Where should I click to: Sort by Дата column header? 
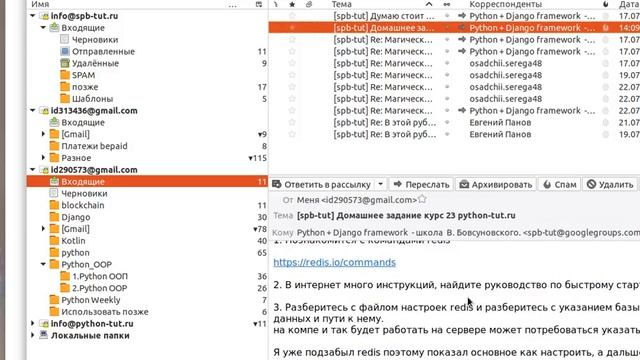coord(629,4)
